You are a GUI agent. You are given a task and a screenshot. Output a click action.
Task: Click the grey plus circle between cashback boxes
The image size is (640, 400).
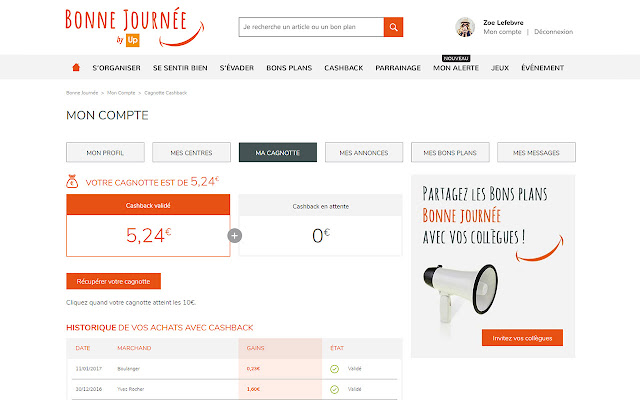(x=234, y=236)
